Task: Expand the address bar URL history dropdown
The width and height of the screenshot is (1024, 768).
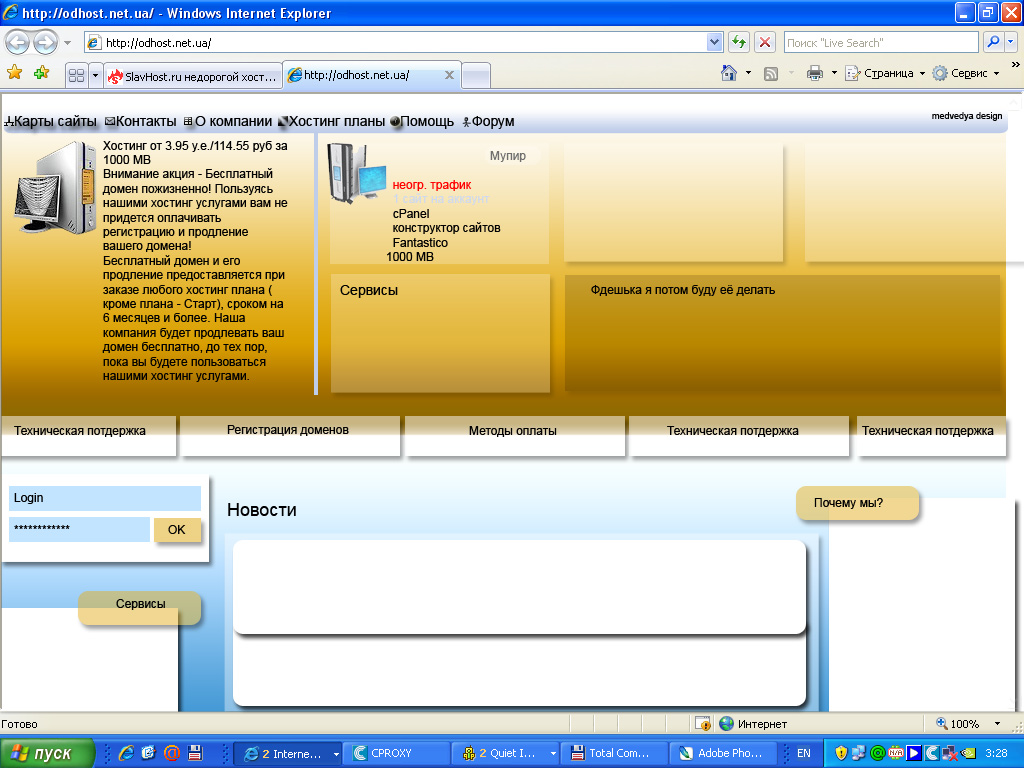Action: pos(714,43)
